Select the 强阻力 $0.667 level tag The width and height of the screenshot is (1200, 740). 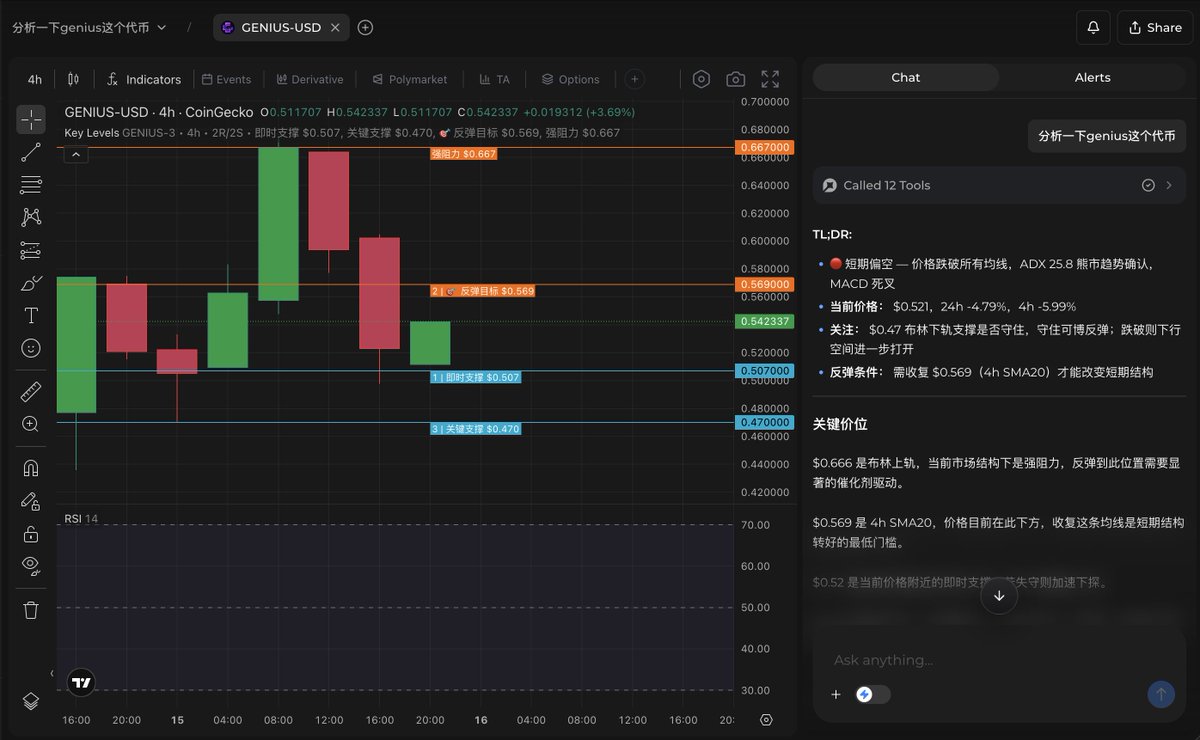[x=463, y=154]
